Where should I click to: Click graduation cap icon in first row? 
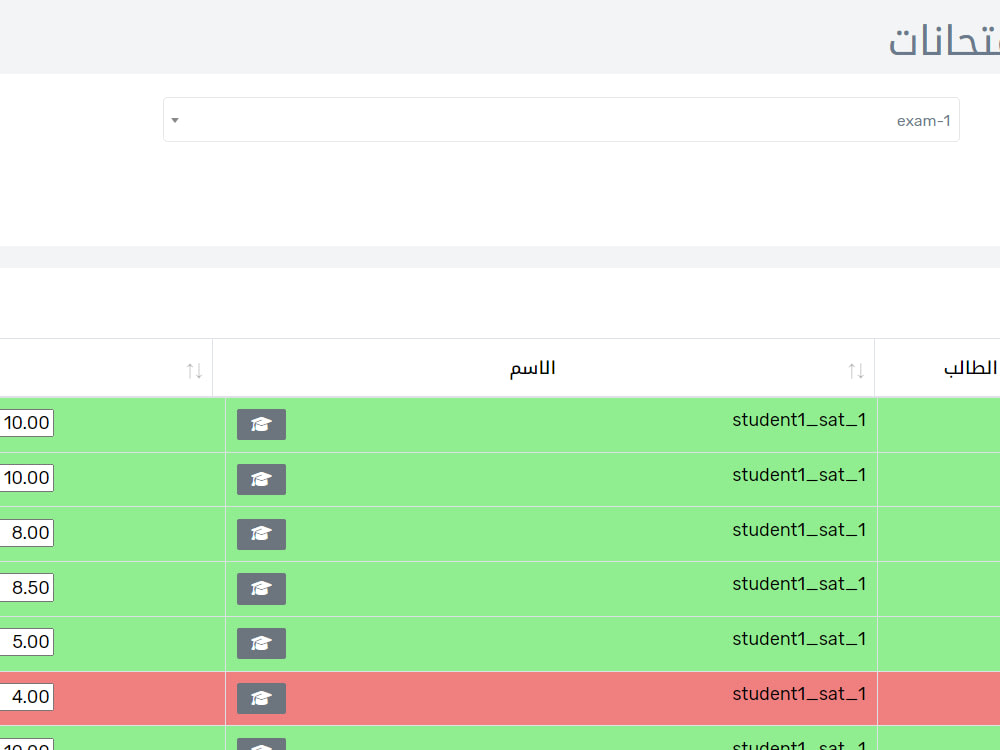click(x=261, y=424)
